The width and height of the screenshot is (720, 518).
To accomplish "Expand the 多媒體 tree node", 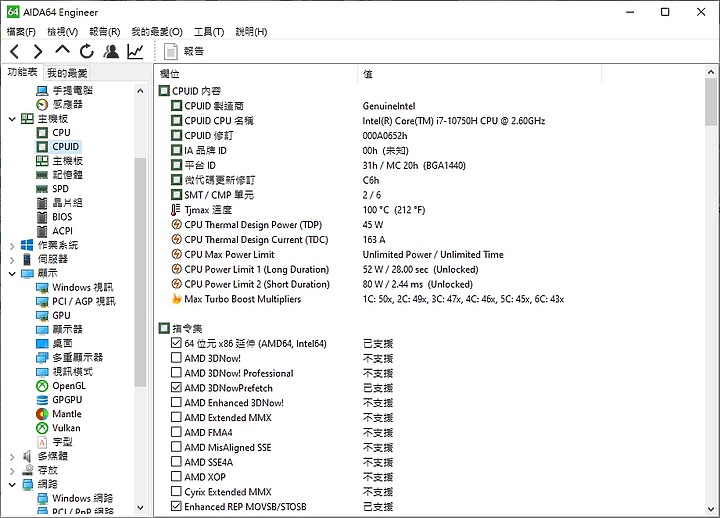I will (12, 457).
